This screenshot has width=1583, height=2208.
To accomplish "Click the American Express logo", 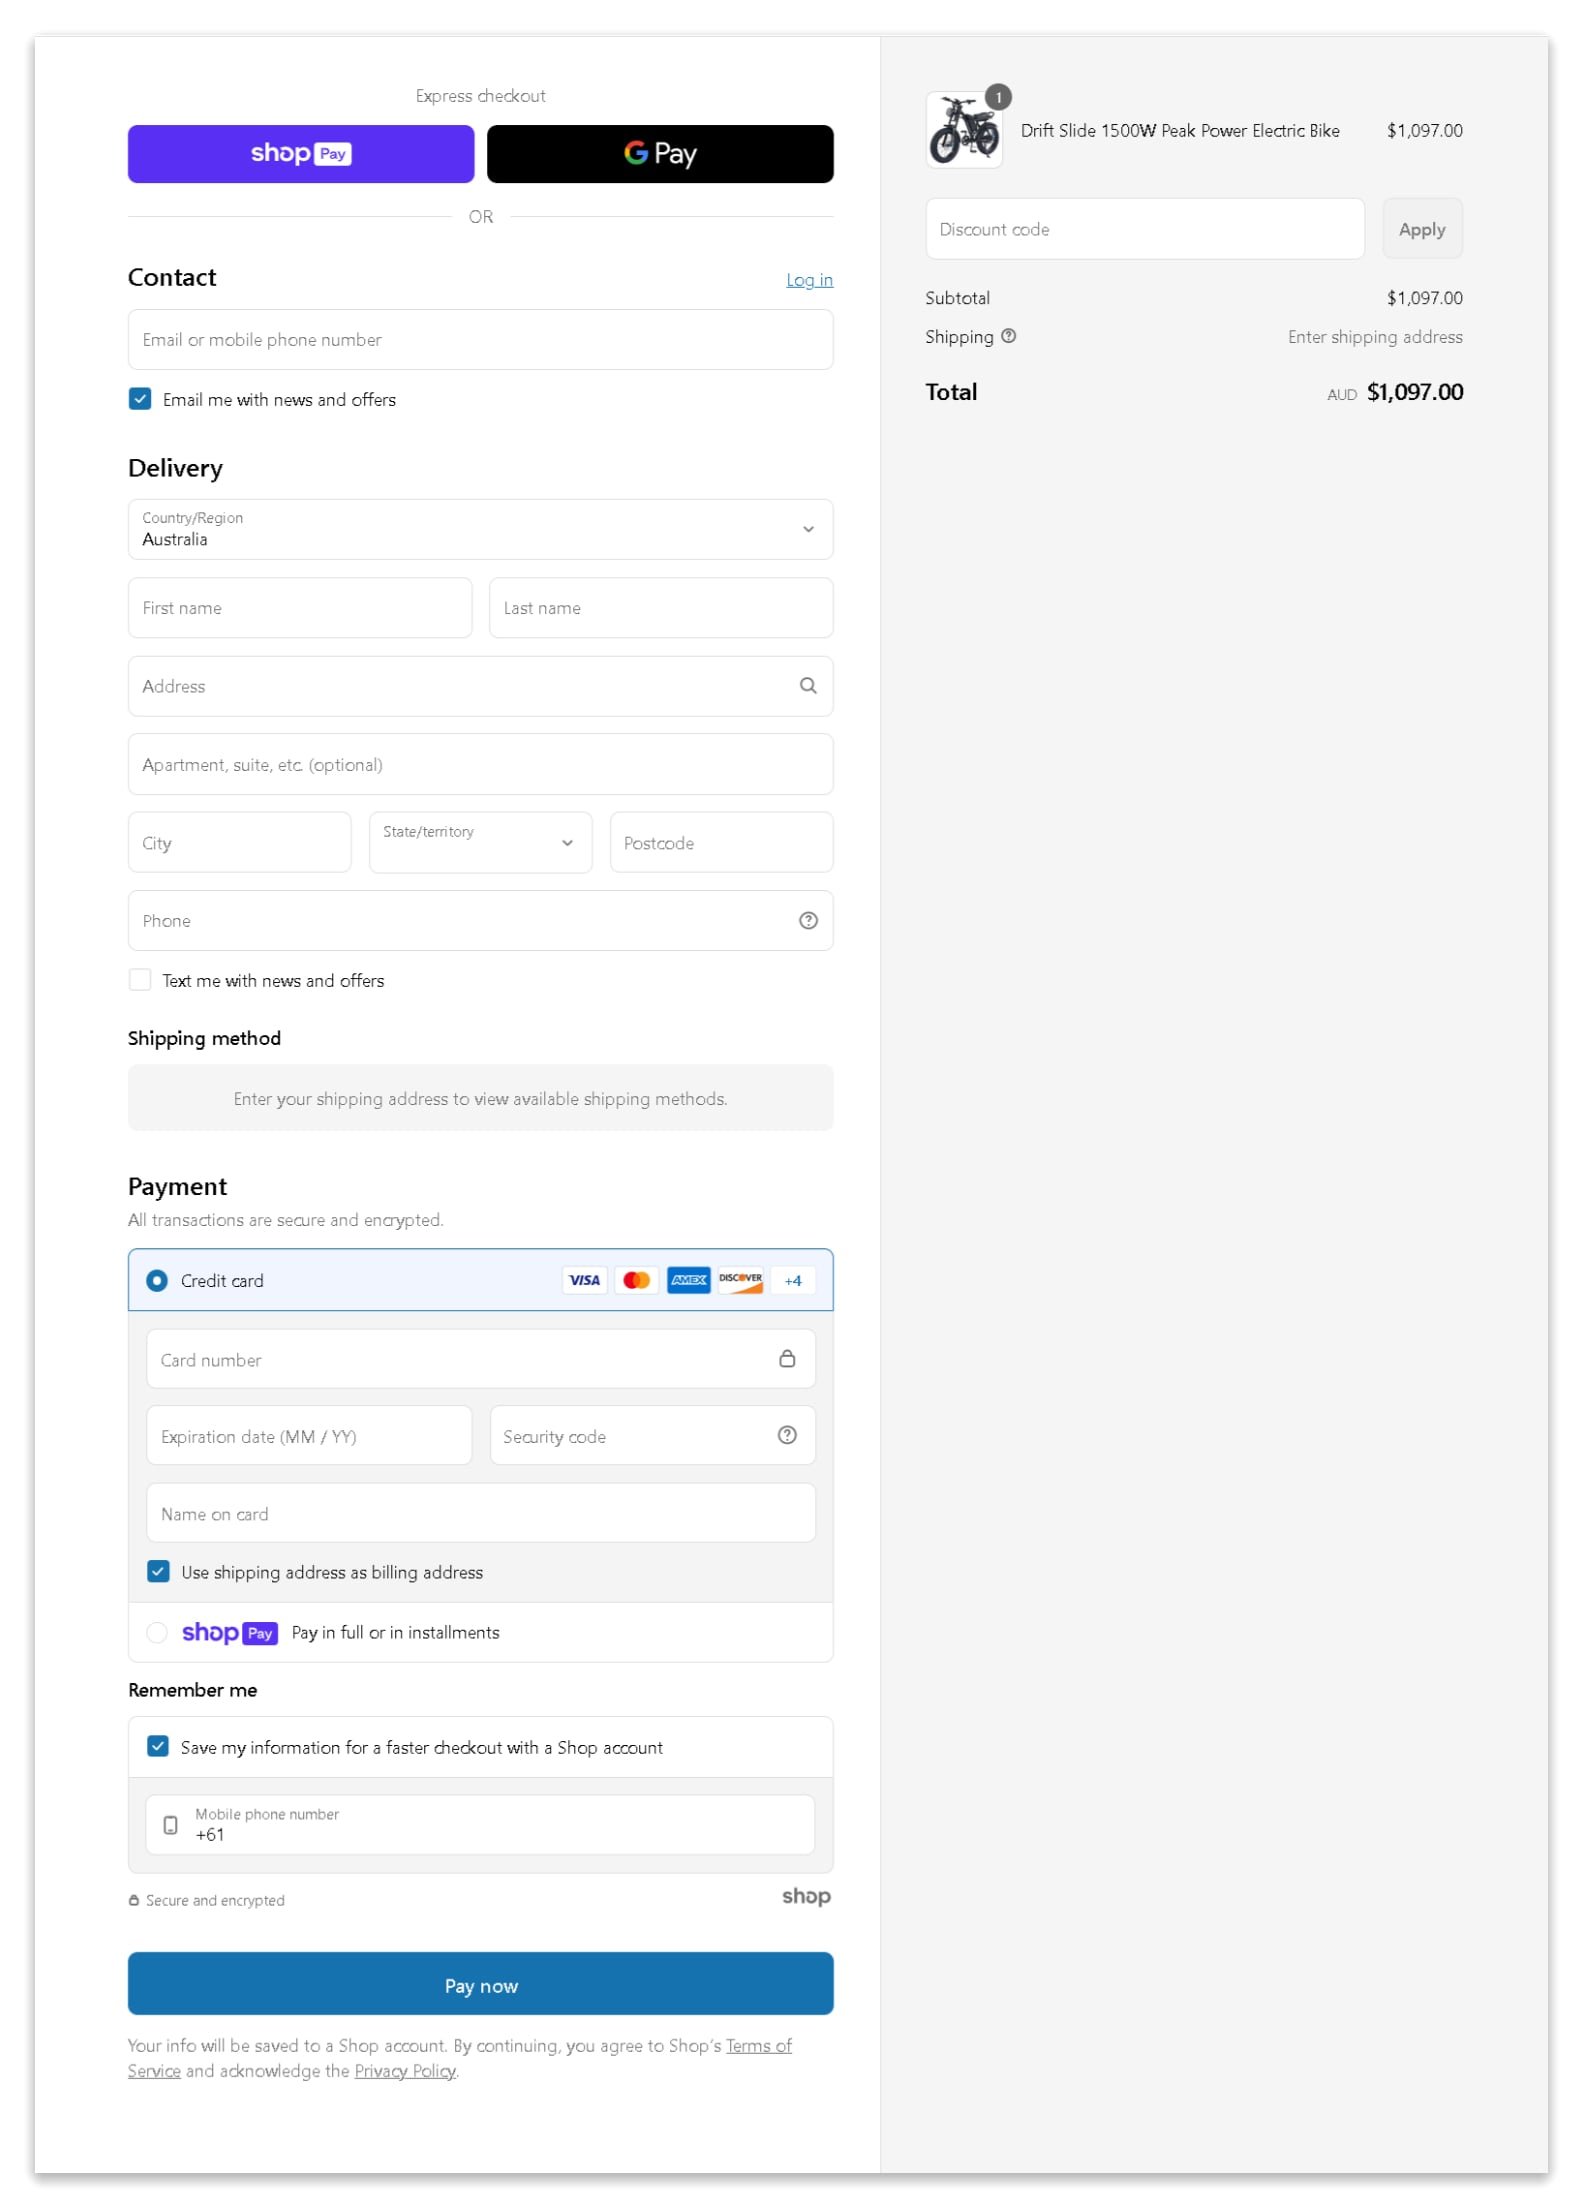I will (688, 1280).
